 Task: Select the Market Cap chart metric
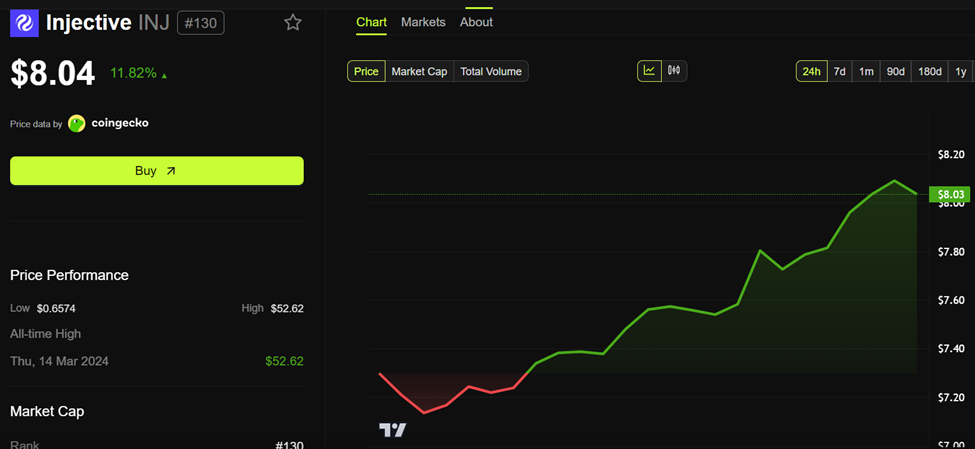420,72
